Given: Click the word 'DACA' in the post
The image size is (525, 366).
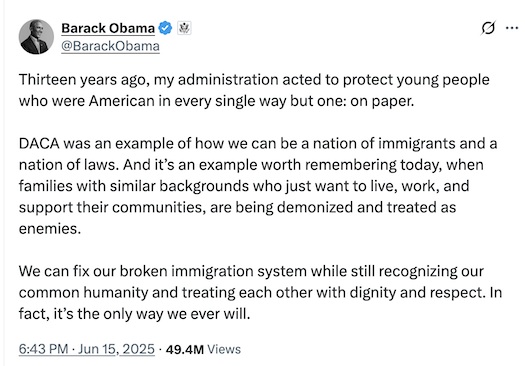Looking at the screenshot, I should [39, 143].
